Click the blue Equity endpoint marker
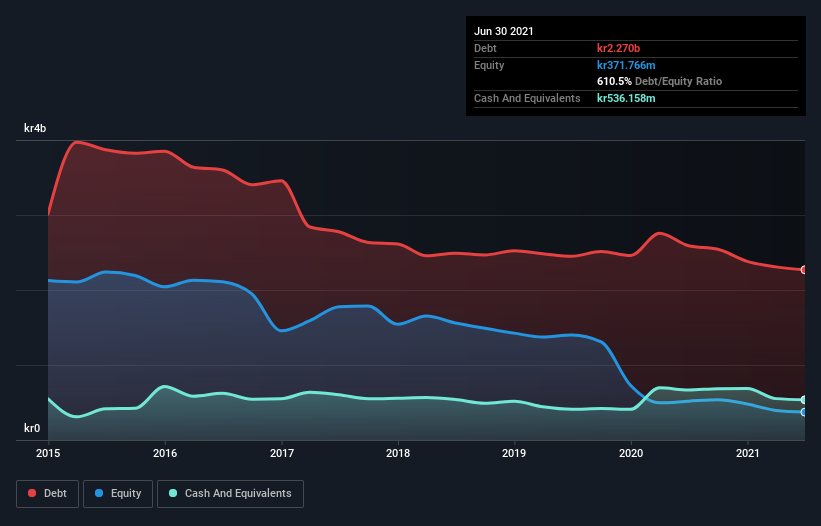The height and width of the screenshot is (526, 821). [x=804, y=412]
